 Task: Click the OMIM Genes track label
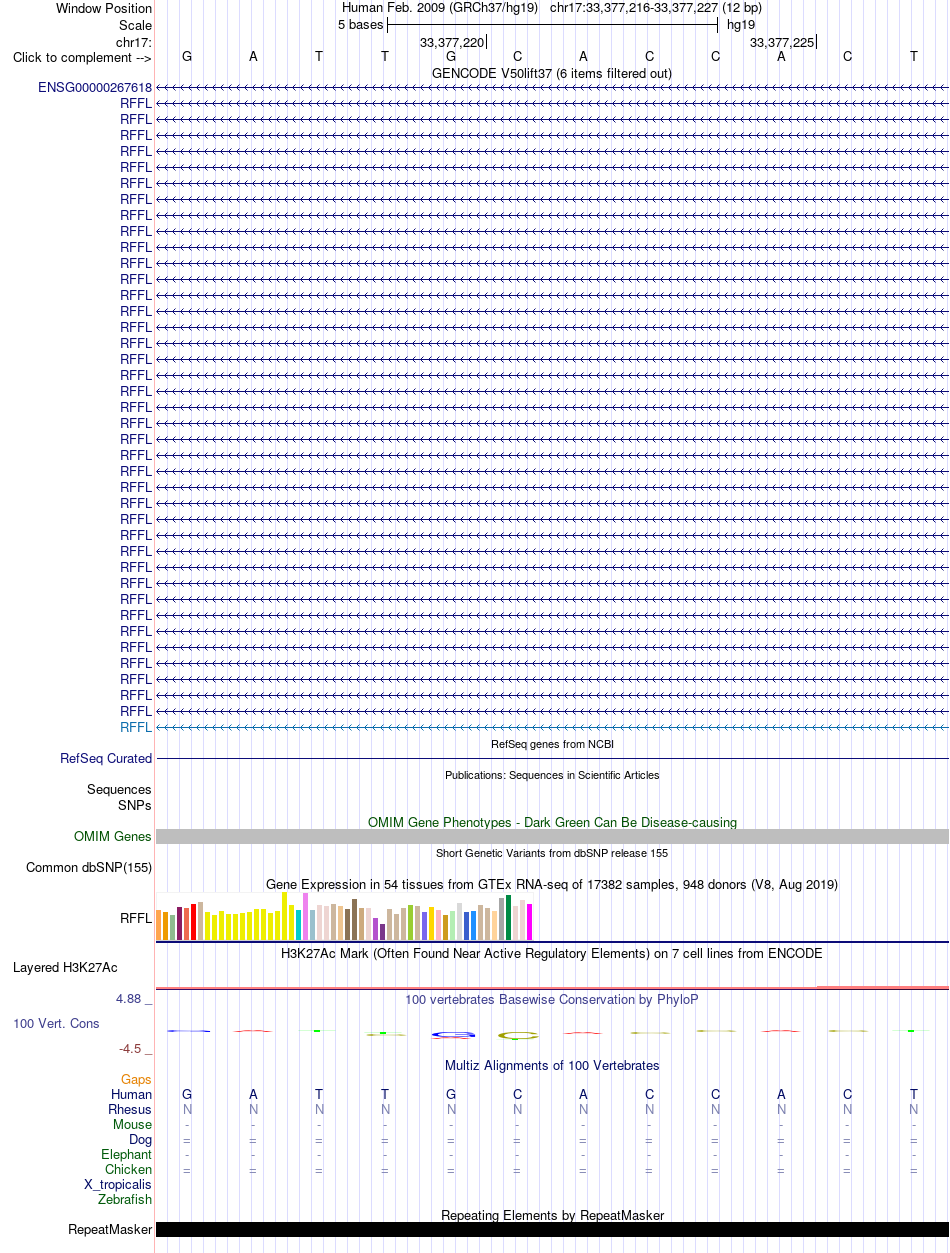coord(113,837)
